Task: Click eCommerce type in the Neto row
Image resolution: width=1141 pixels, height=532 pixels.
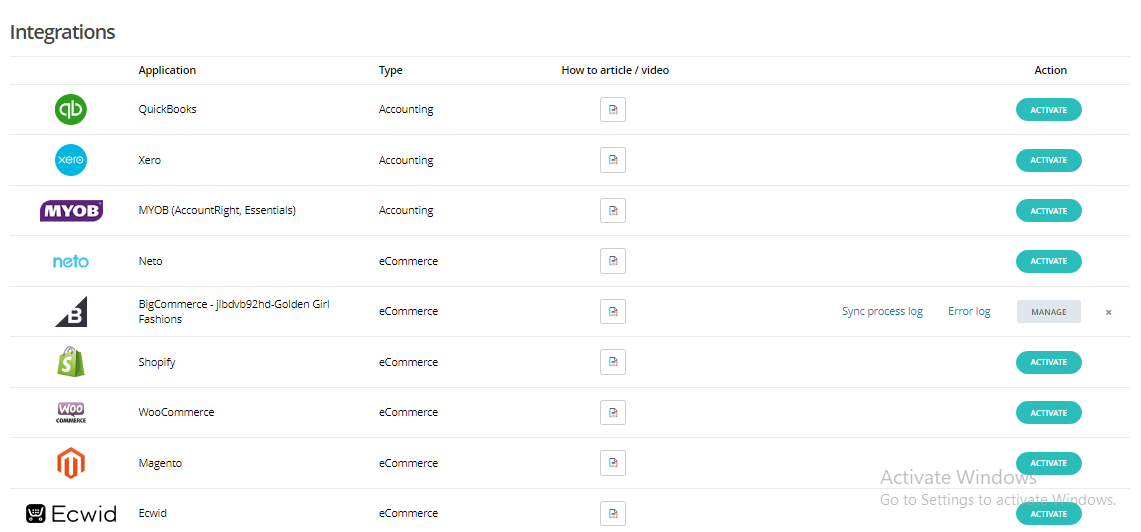Action: pos(408,261)
